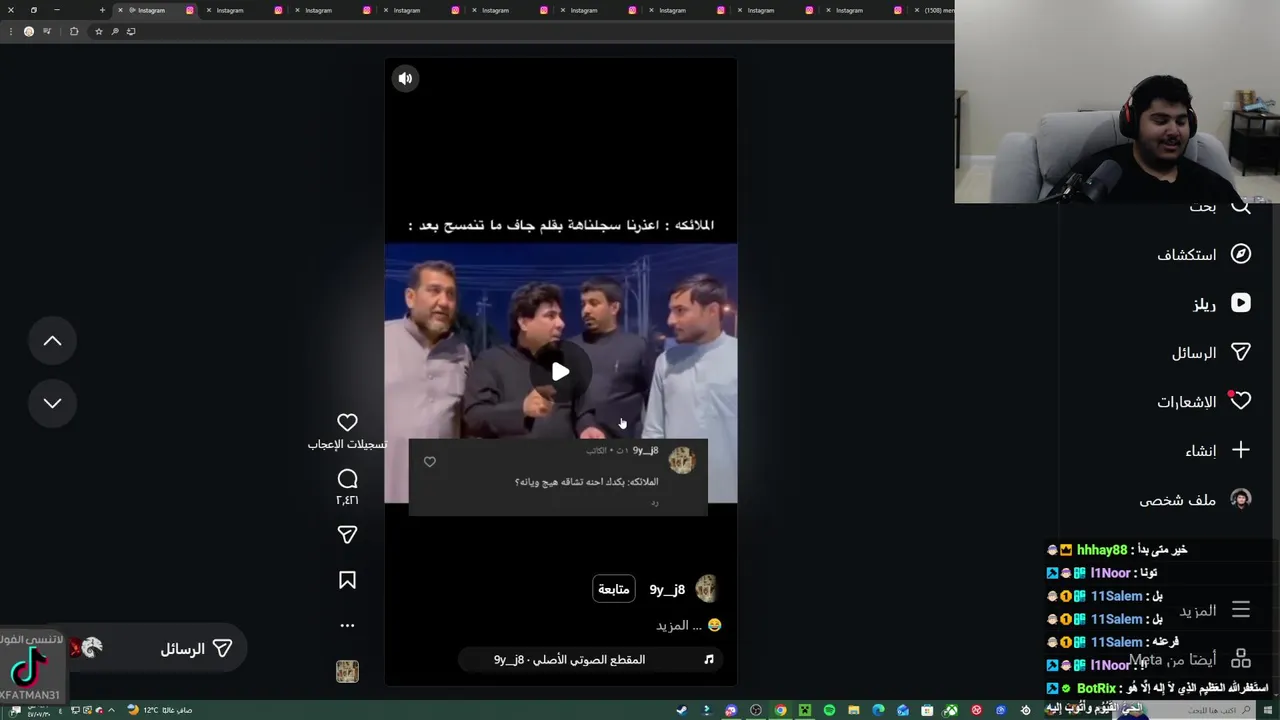Viewport: 1280px width, 720px height.
Task: Open Edge from the taskbar
Action: tap(878, 710)
